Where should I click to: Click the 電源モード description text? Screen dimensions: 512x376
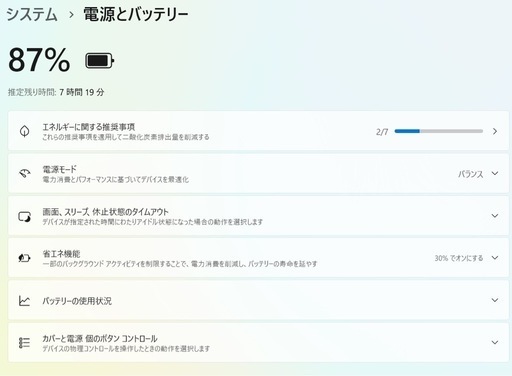pos(115,180)
